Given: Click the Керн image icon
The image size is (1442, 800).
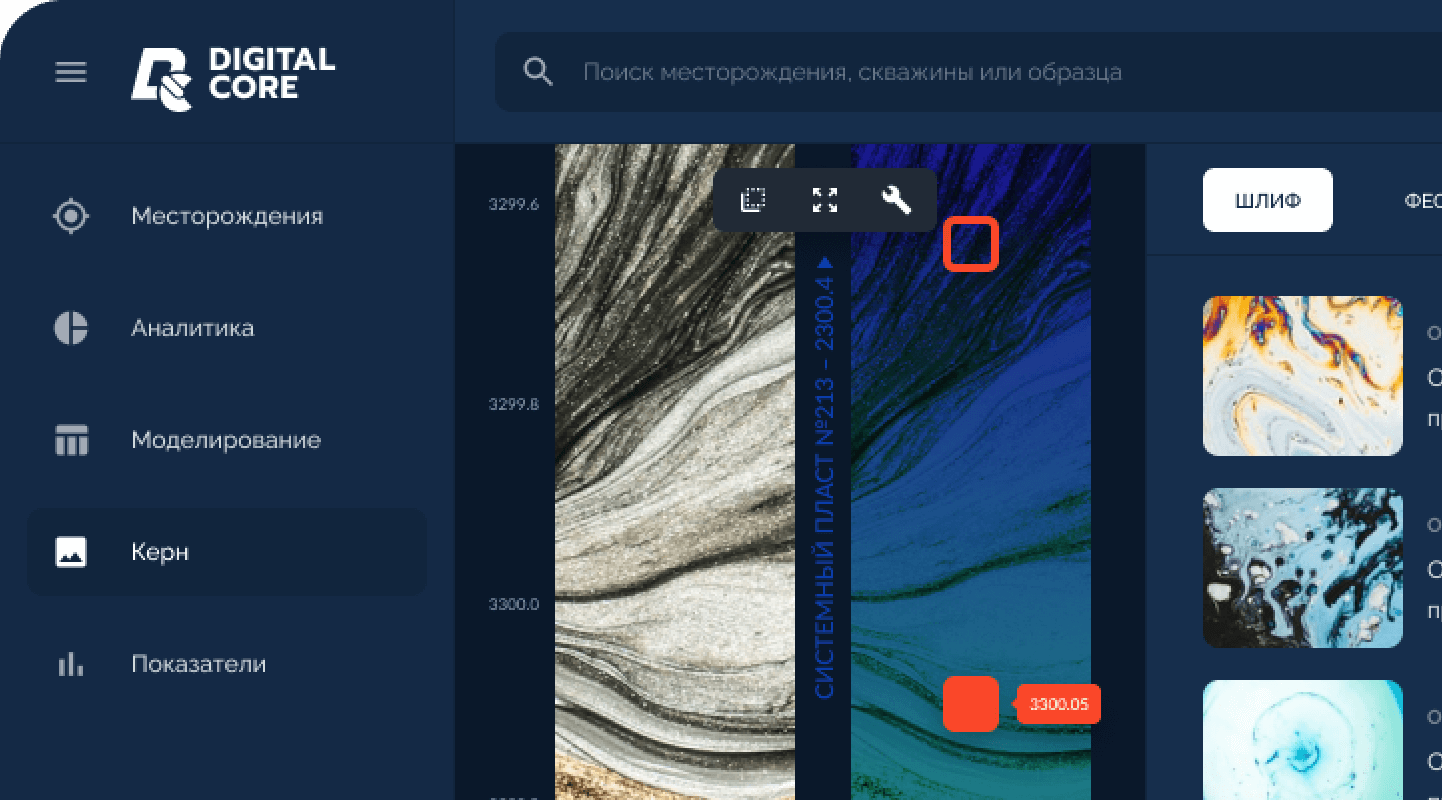Looking at the screenshot, I should click(x=71, y=552).
